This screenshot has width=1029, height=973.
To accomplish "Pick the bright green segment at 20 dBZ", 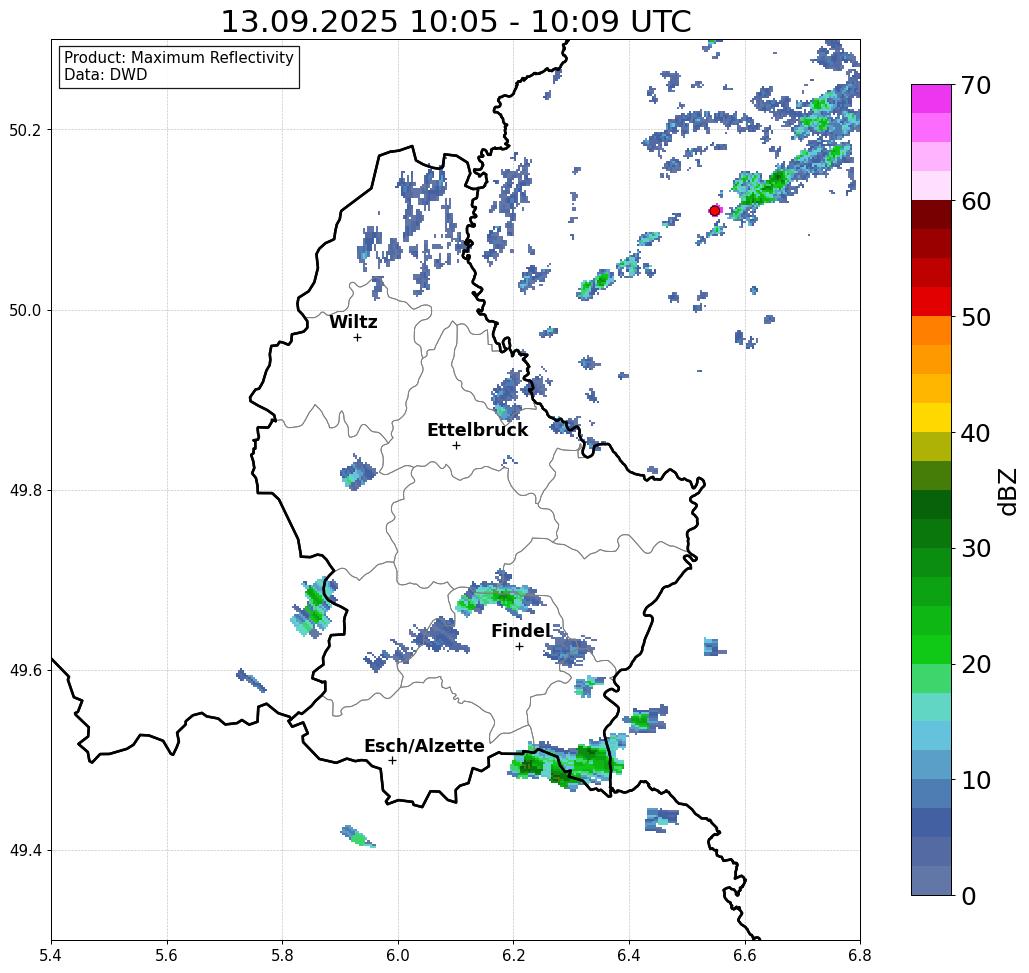I will pos(931,649).
